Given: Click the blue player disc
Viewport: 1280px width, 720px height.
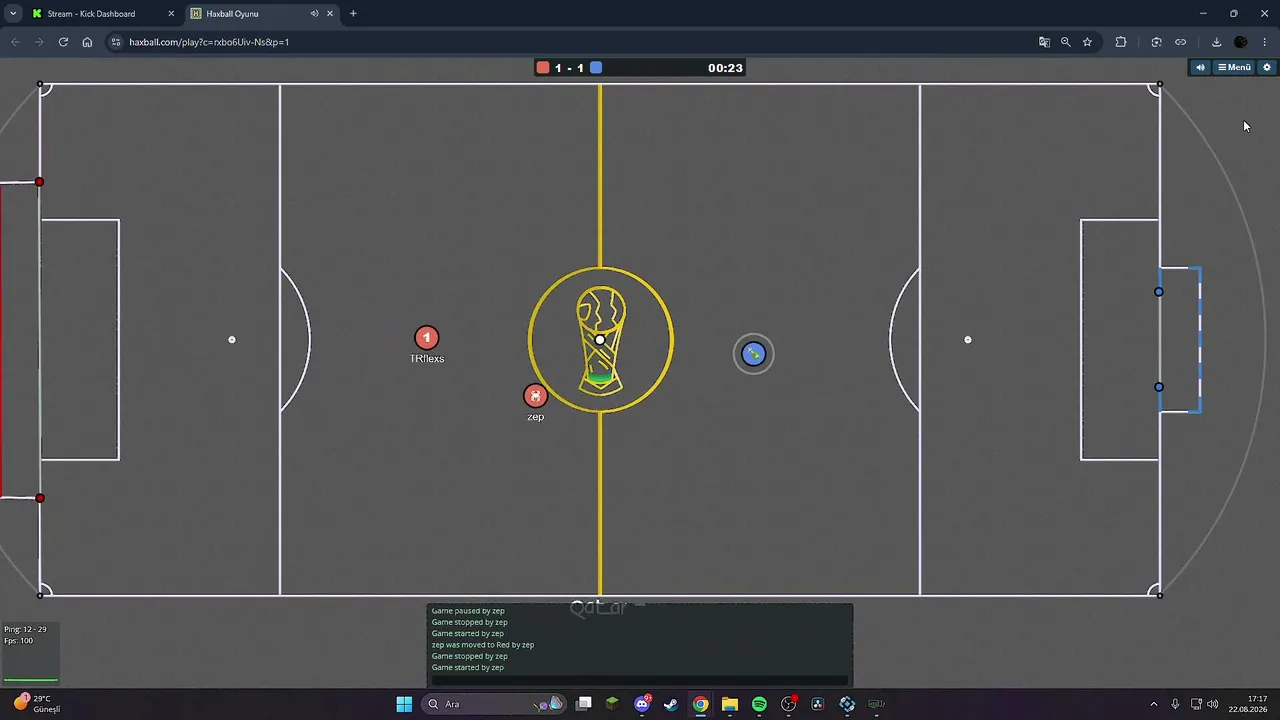Looking at the screenshot, I should tap(753, 354).
